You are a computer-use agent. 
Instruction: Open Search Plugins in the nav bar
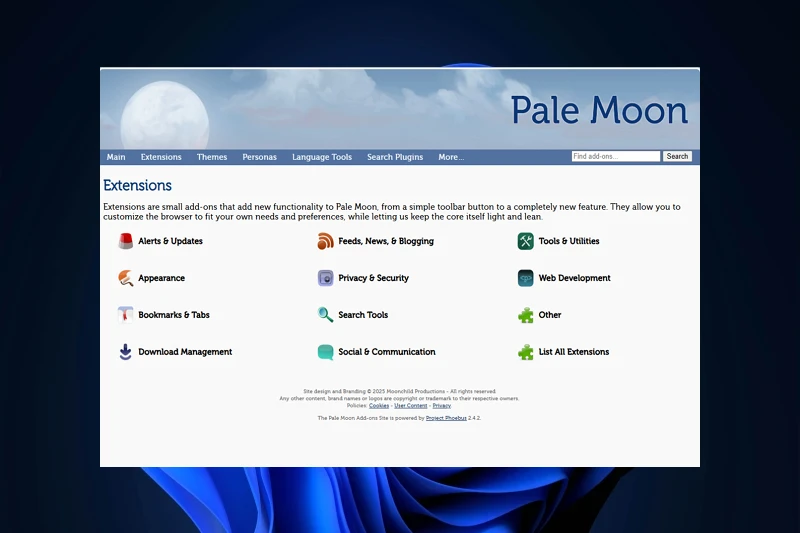click(x=395, y=157)
